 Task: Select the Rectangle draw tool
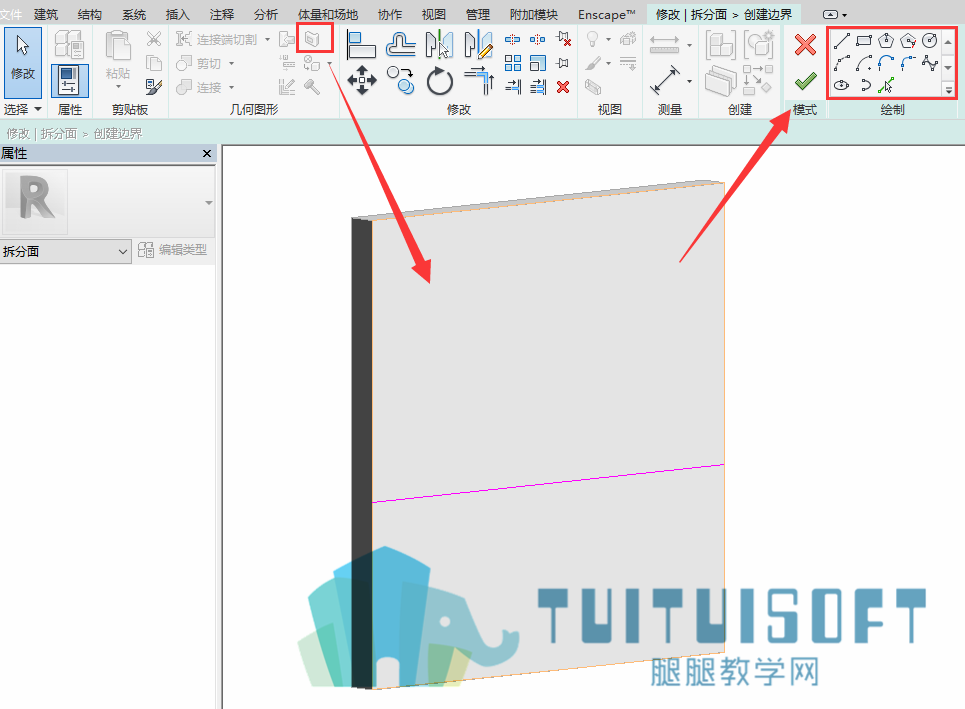[x=863, y=41]
